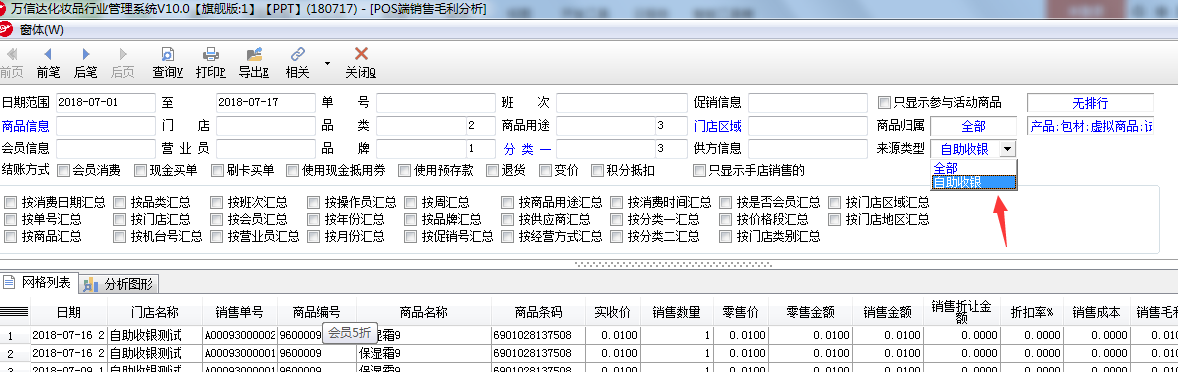Click the 门店区域 link label
This screenshot has height=372, width=1178.
click(717, 126)
